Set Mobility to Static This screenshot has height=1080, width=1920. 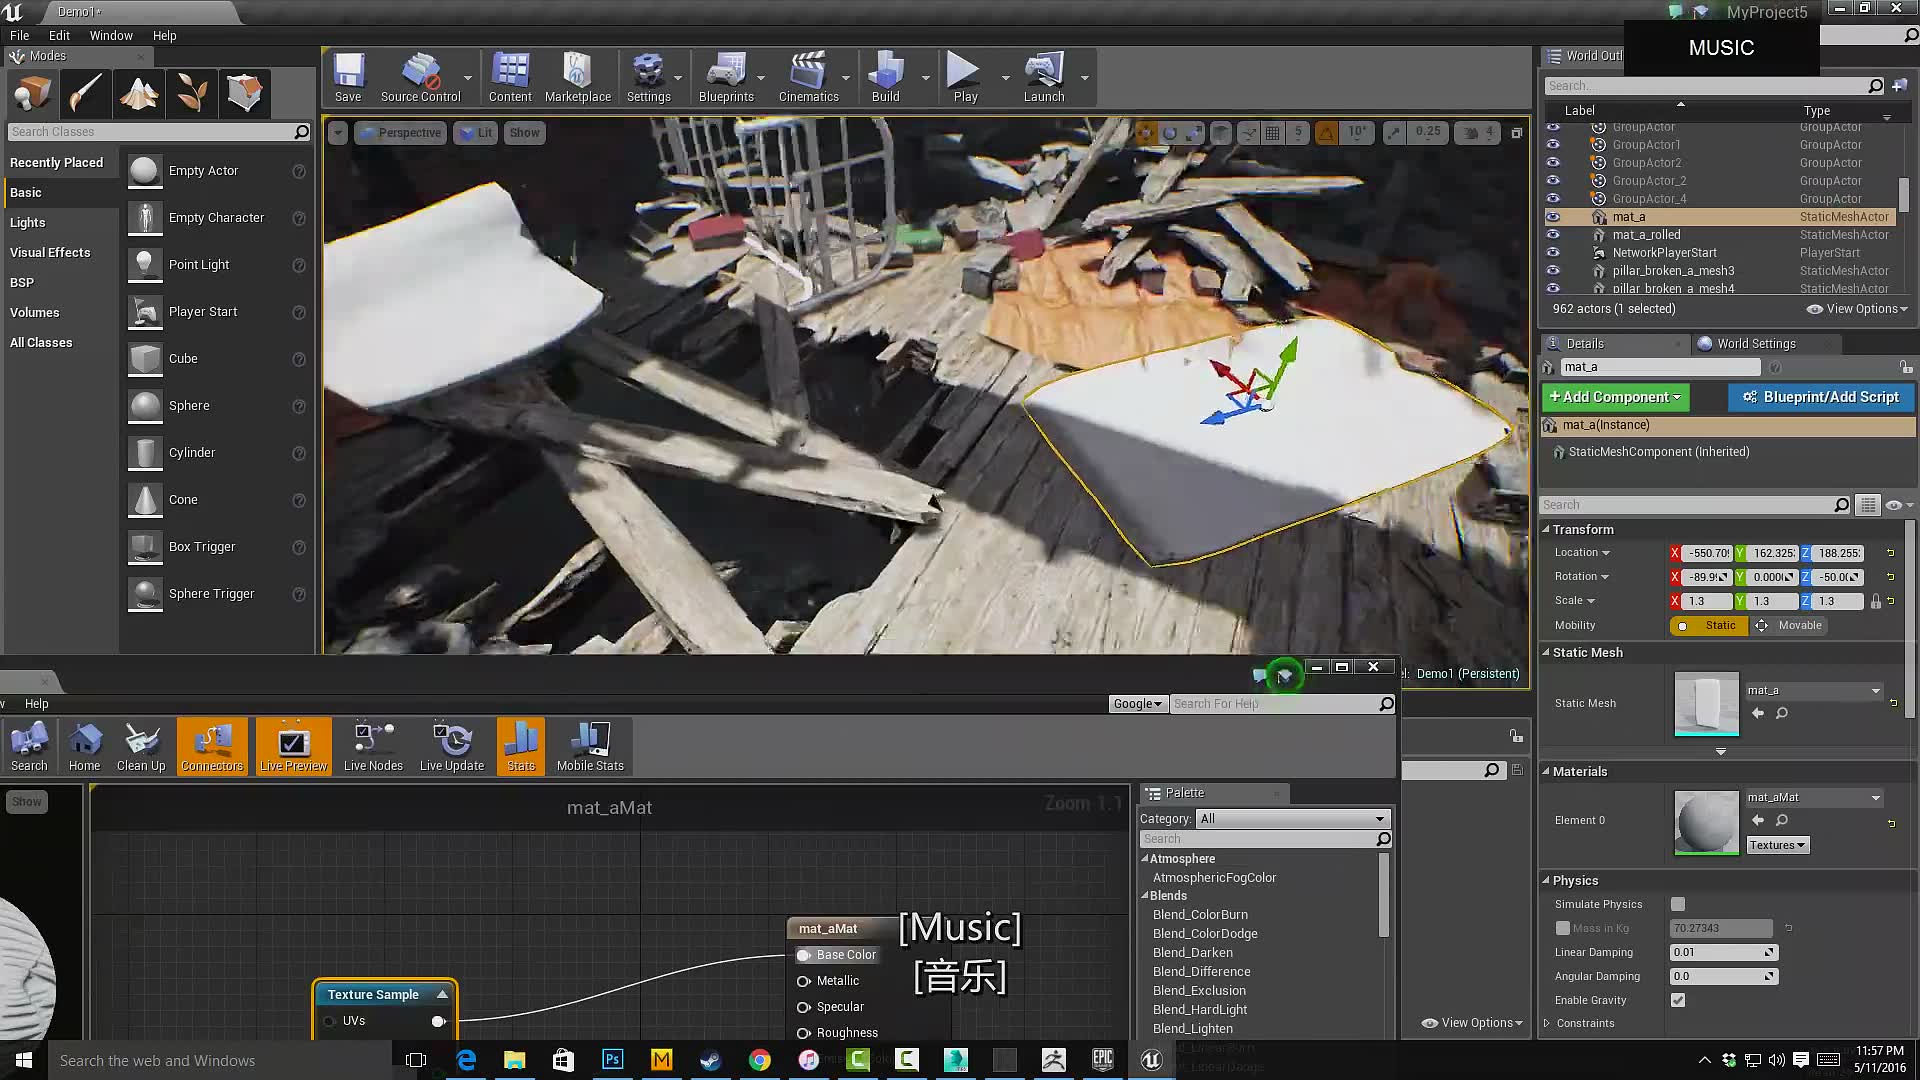[x=1709, y=625]
